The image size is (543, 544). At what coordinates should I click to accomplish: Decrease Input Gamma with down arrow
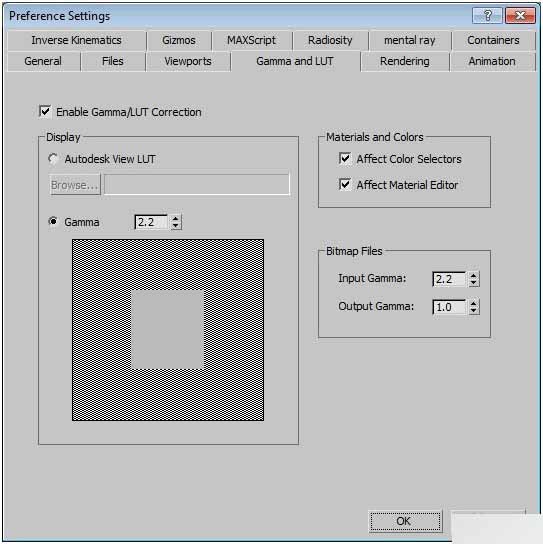click(474, 283)
